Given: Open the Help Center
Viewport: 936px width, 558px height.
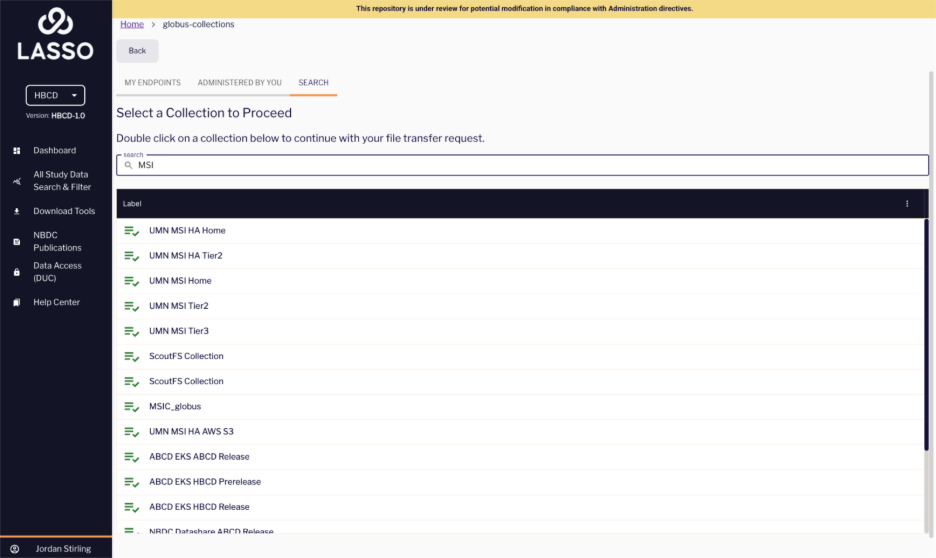Looking at the screenshot, I should click(x=56, y=302).
